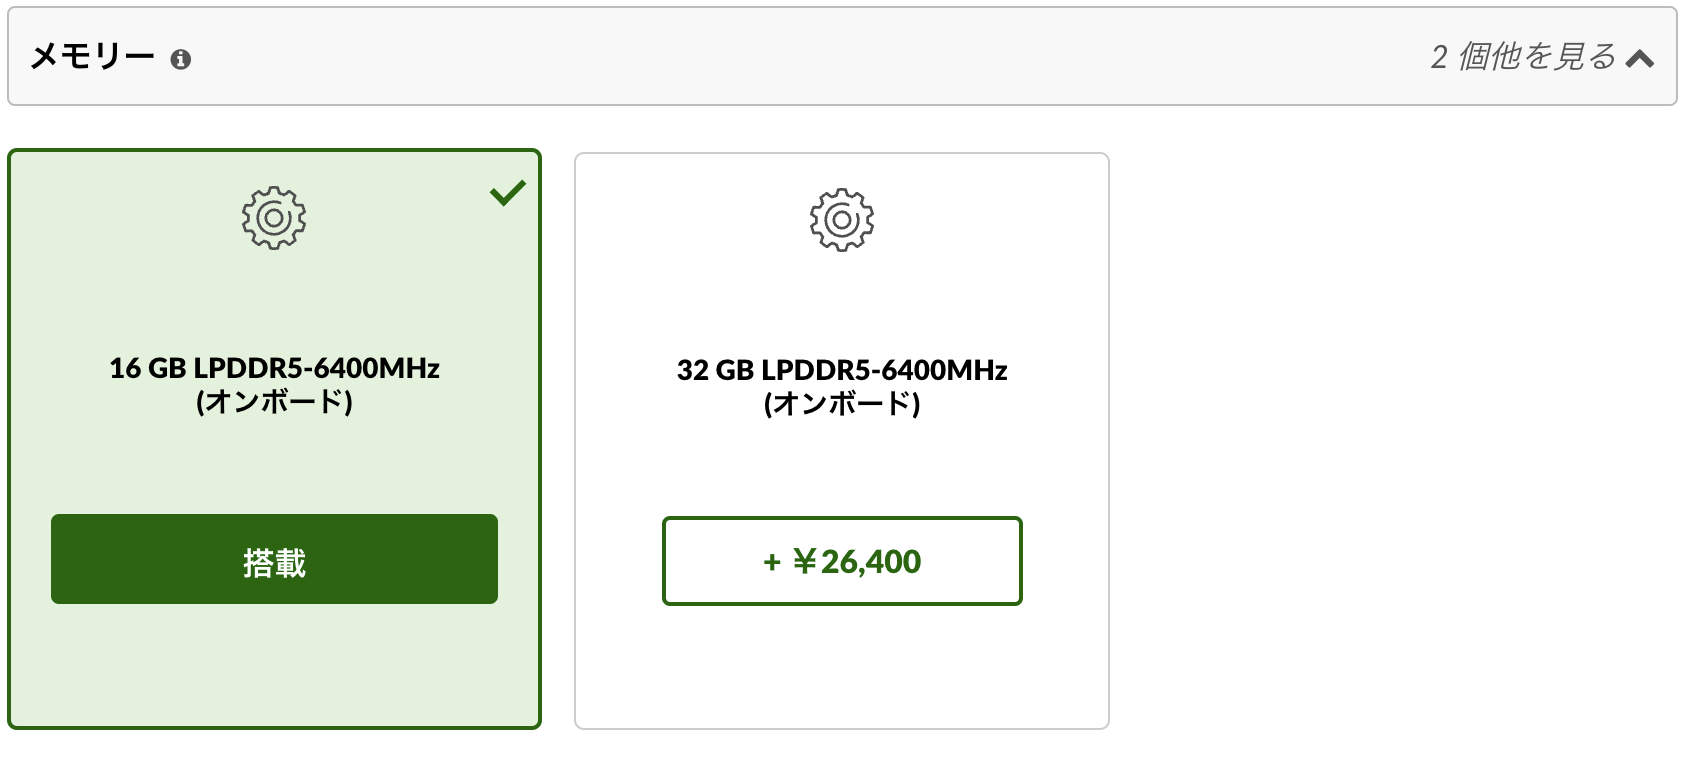Select the メモリー section heading

point(93,57)
